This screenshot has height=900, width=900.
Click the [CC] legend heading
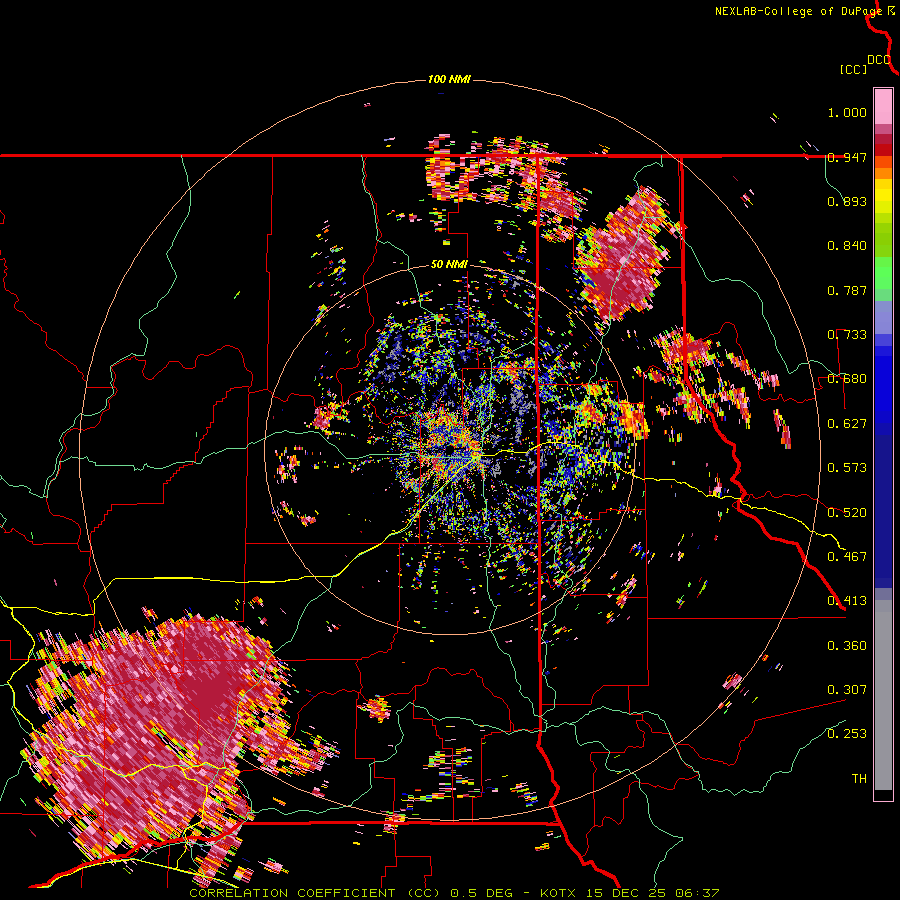pyautogui.click(x=853, y=69)
